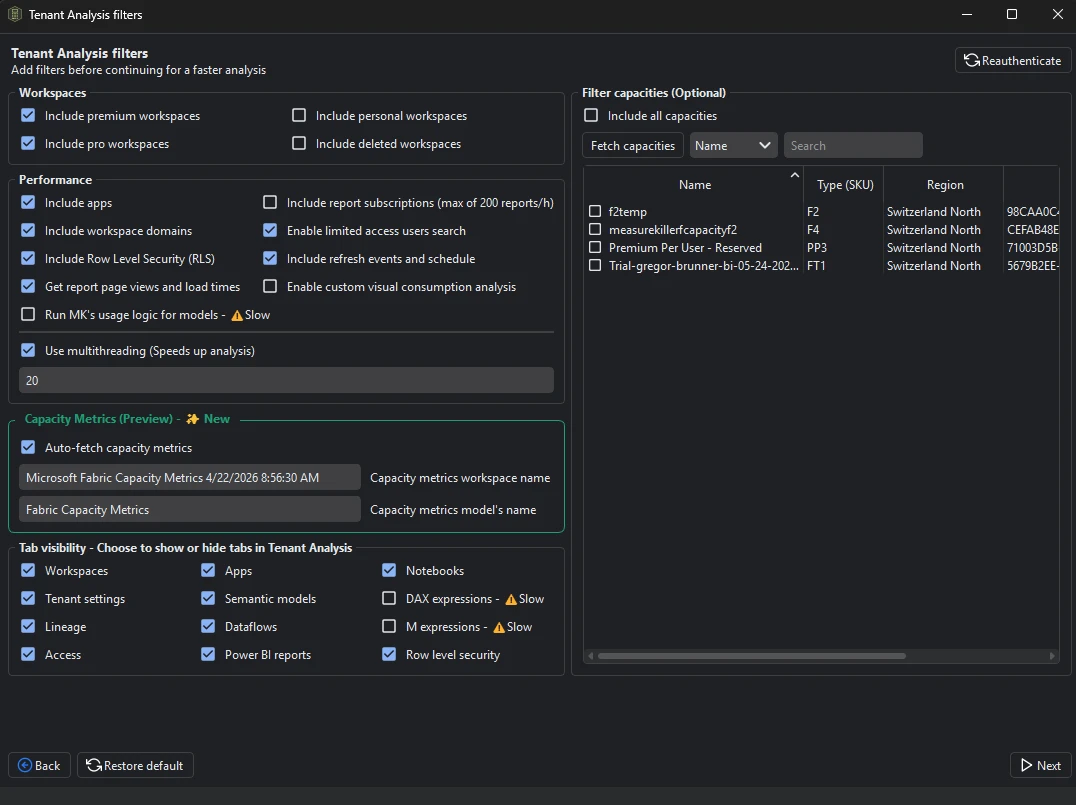The width and height of the screenshot is (1076, 805).
Task: Toggle Include apps checkbox
Action: [28, 202]
